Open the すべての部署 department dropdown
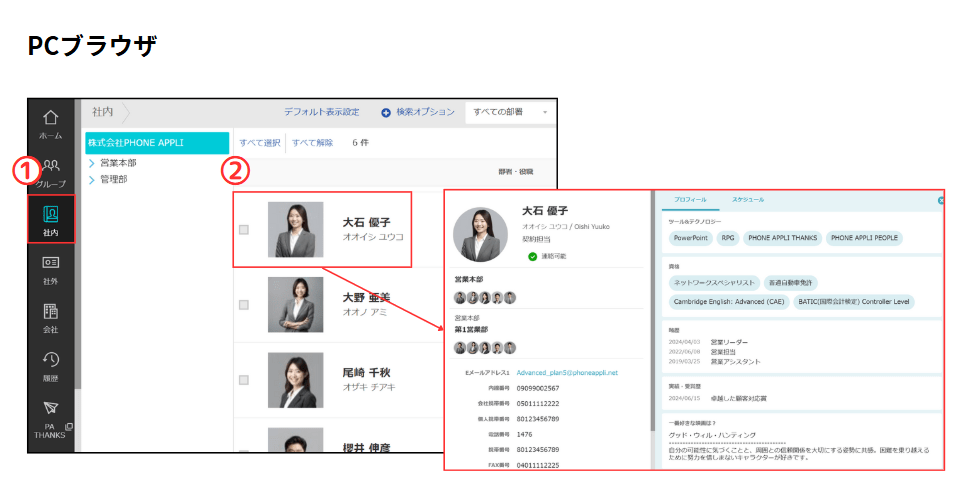The image size is (955, 477). (510, 113)
